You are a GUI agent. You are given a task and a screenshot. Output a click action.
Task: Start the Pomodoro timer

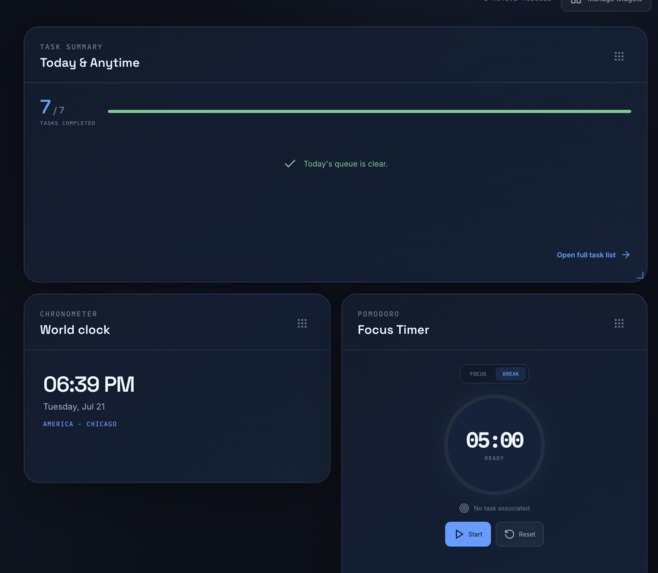tap(468, 534)
